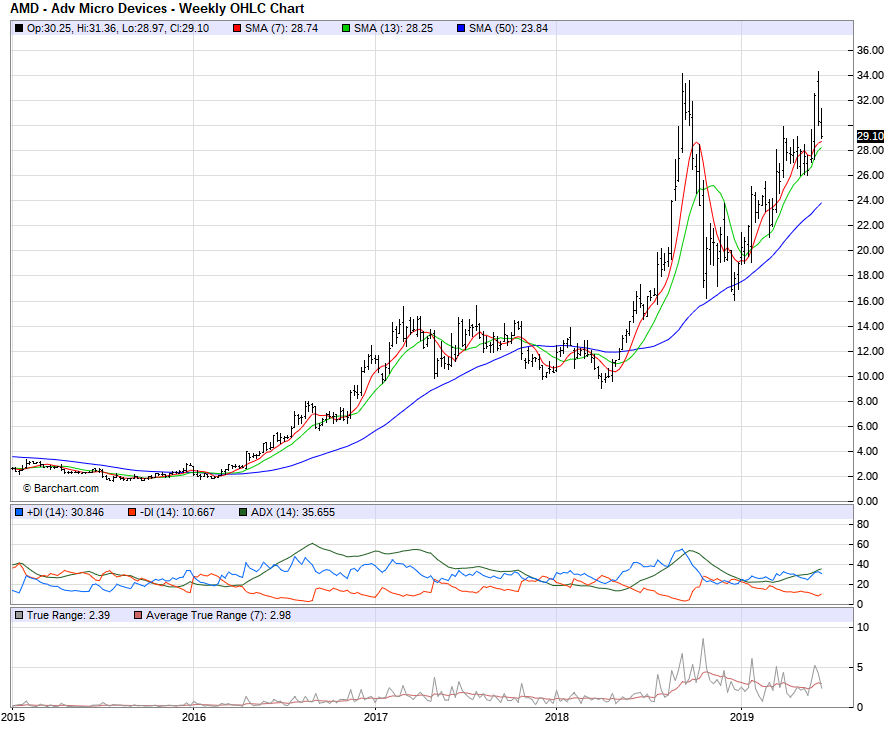Click the -DI (14): 10.667 label
The width and height of the screenshot is (895, 748).
coord(177,512)
